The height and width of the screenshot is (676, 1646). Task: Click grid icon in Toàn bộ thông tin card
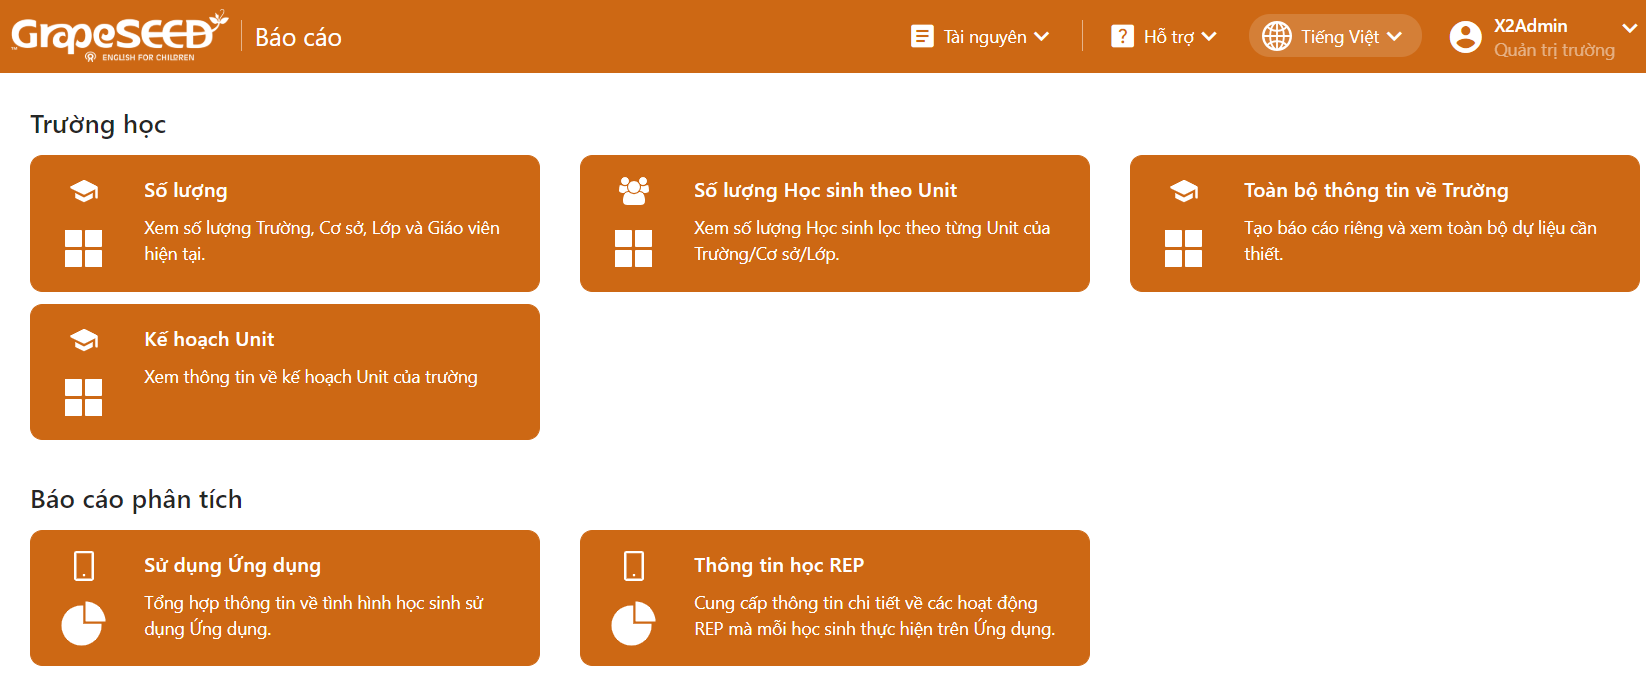click(1183, 248)
